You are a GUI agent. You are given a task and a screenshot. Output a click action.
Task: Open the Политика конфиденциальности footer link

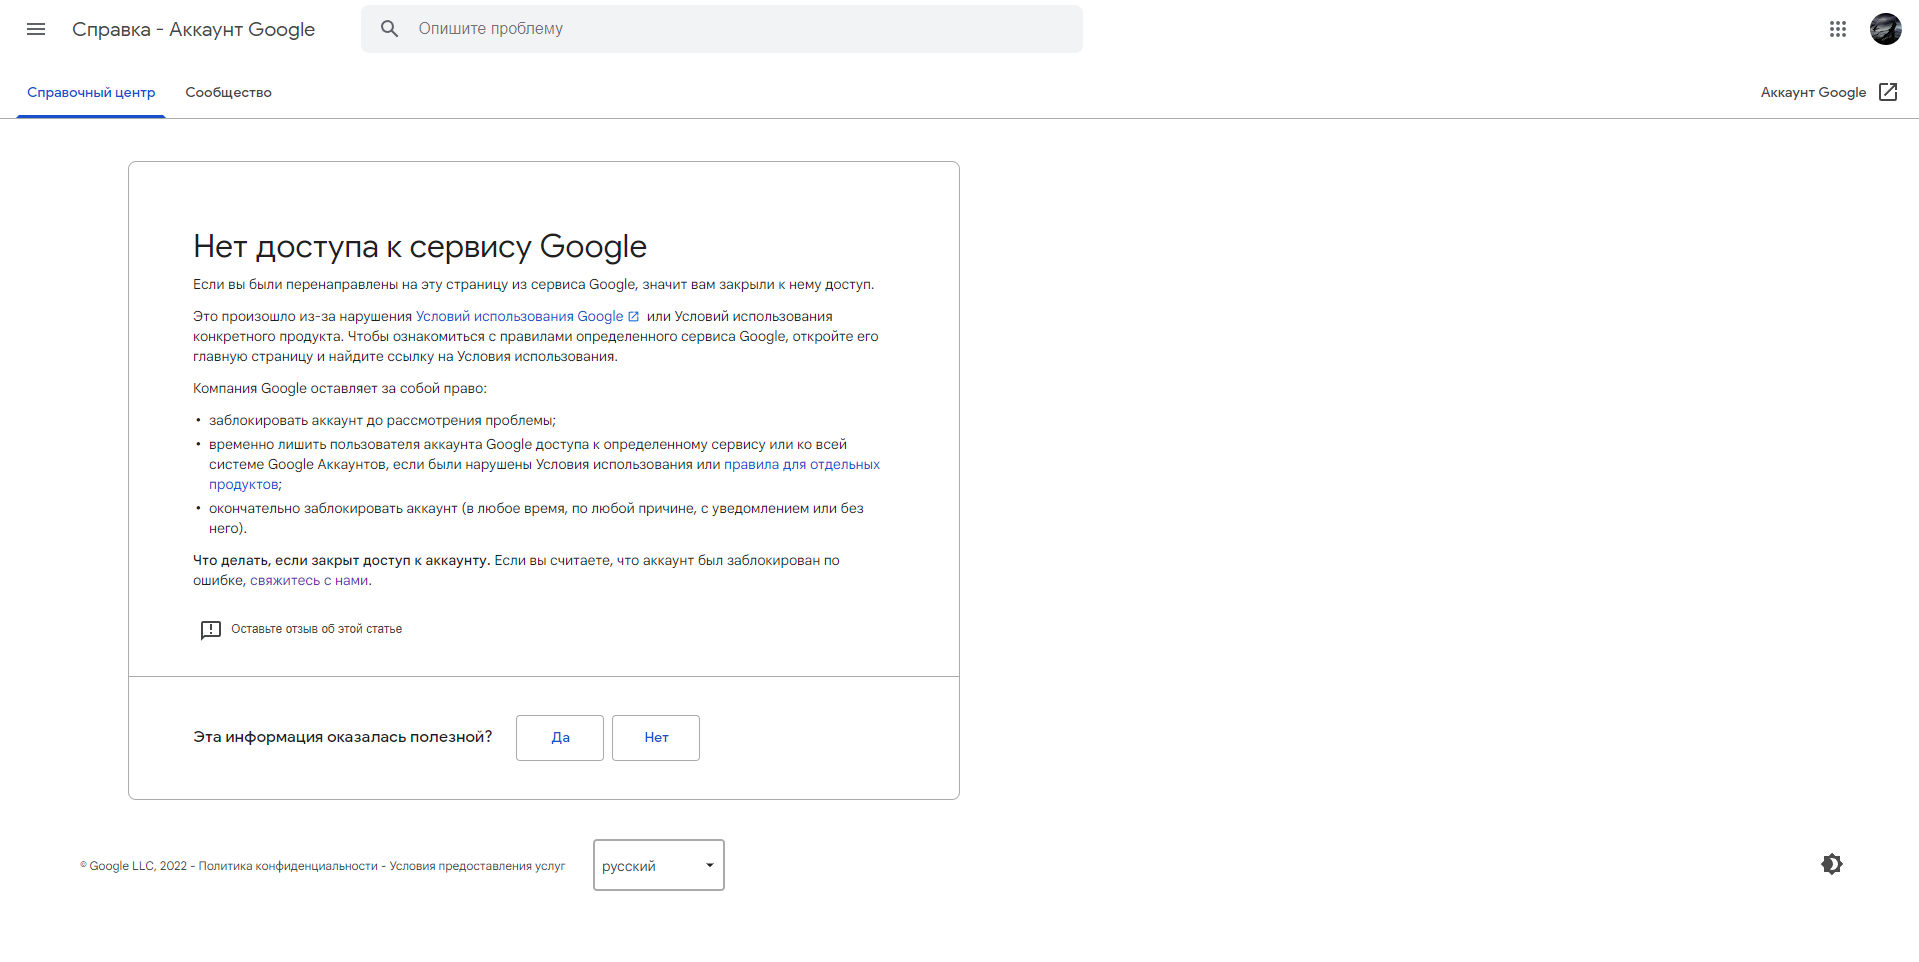pyautogui.click(x=288, y=866)
